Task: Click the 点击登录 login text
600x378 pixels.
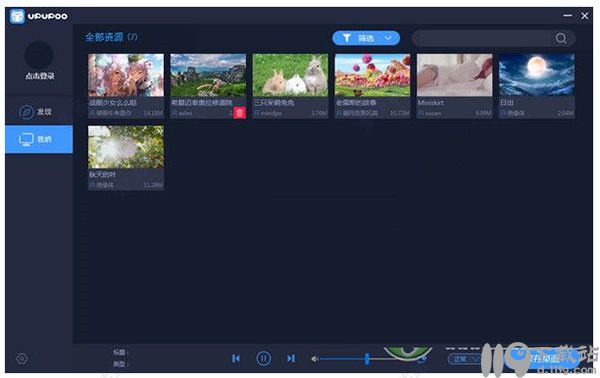Action: pos(39,76)
